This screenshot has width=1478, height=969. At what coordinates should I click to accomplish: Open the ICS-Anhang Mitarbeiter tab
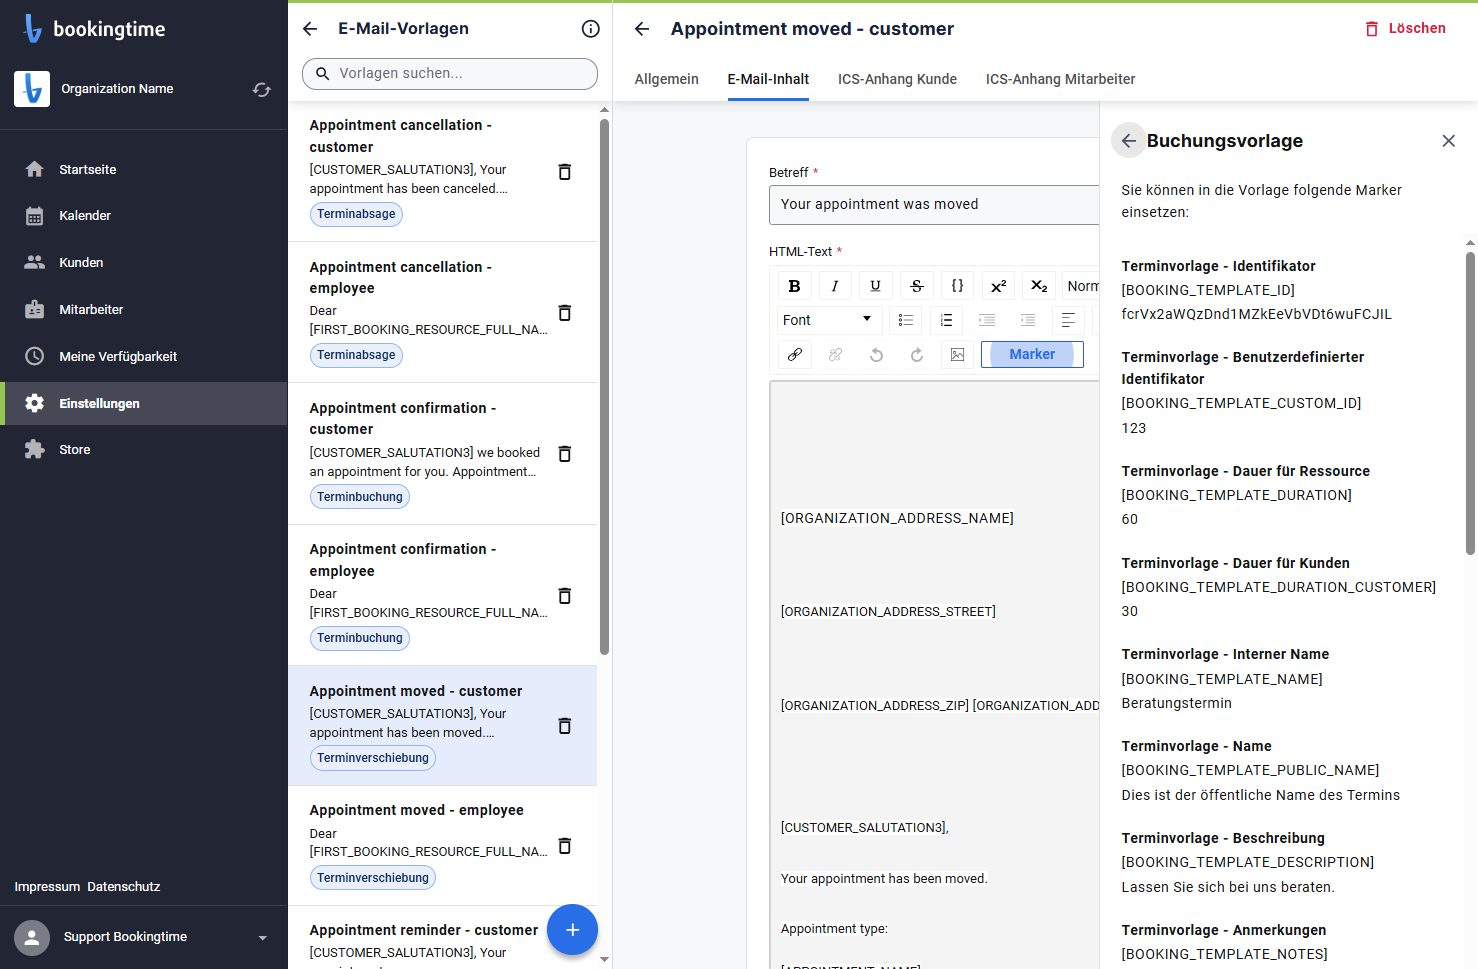tap(1060, 79)
